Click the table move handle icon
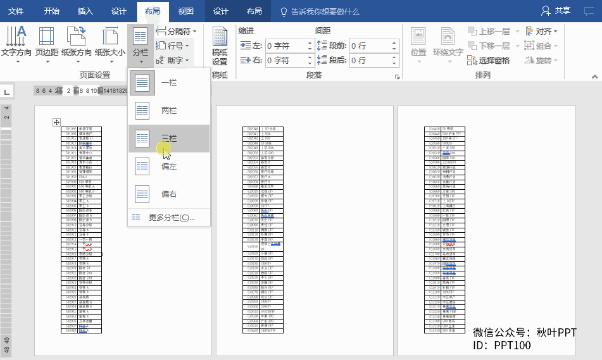Image resolution: width=602 pixels, height=360 pixels. [56, 122]
